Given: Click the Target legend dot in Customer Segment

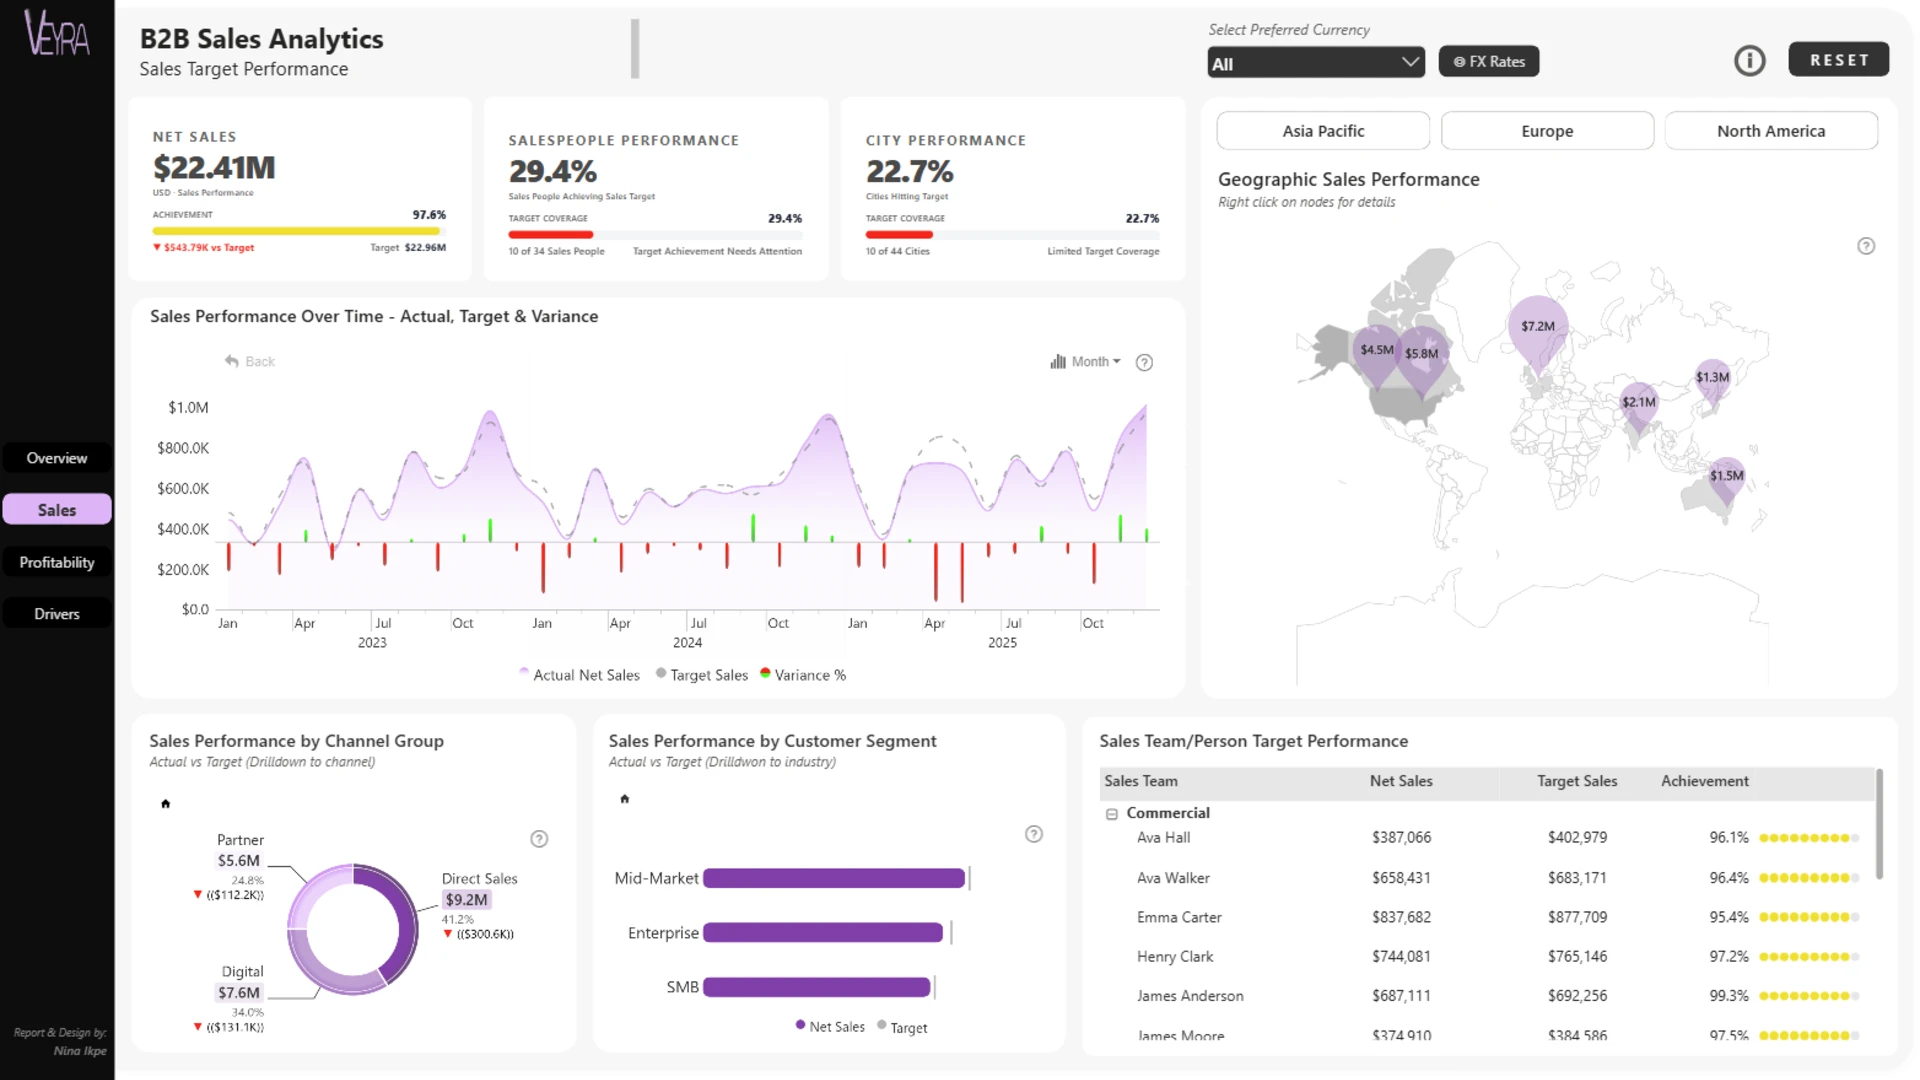Looking at the screenshot, I should tap(881, 1025).
